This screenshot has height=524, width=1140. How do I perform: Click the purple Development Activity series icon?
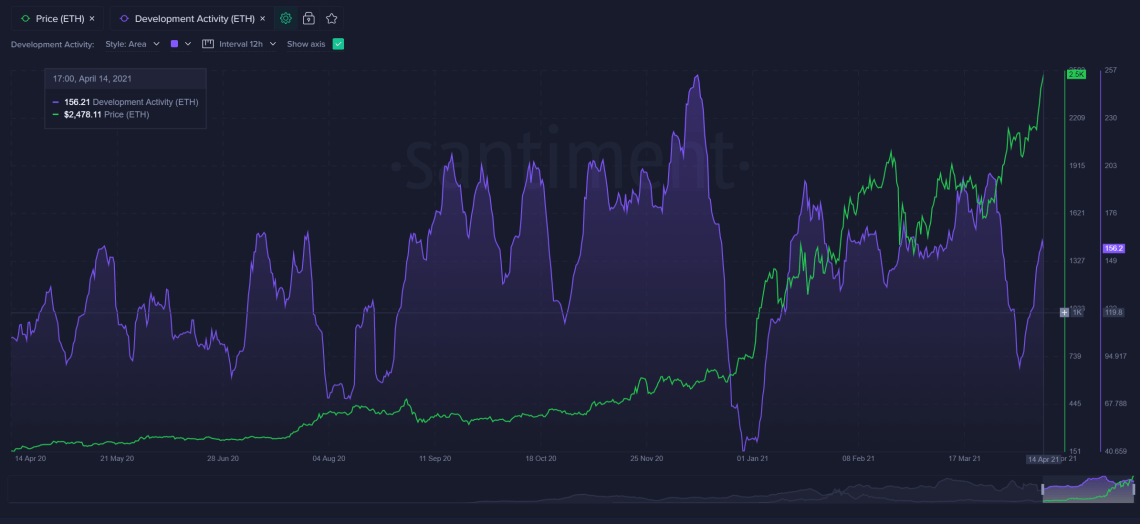pyautogui.click(x=124, y=18)
